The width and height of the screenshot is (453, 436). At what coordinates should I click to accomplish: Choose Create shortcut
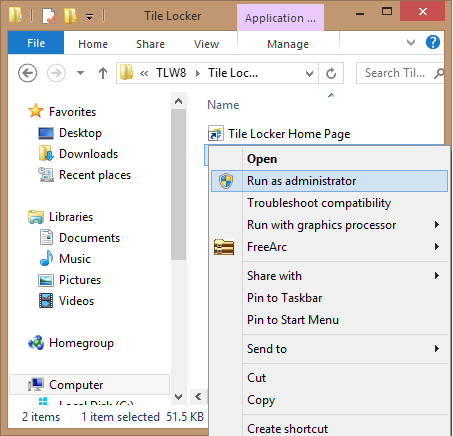(x=329, y=428)
